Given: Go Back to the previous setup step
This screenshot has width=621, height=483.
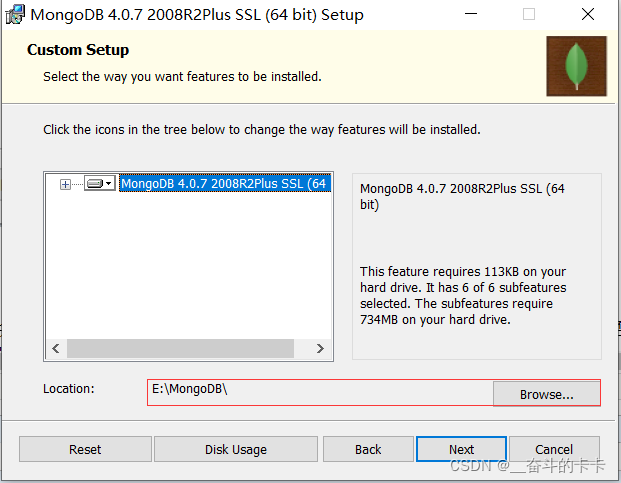Looking at the screenshot, I should [x=368, y=449].
